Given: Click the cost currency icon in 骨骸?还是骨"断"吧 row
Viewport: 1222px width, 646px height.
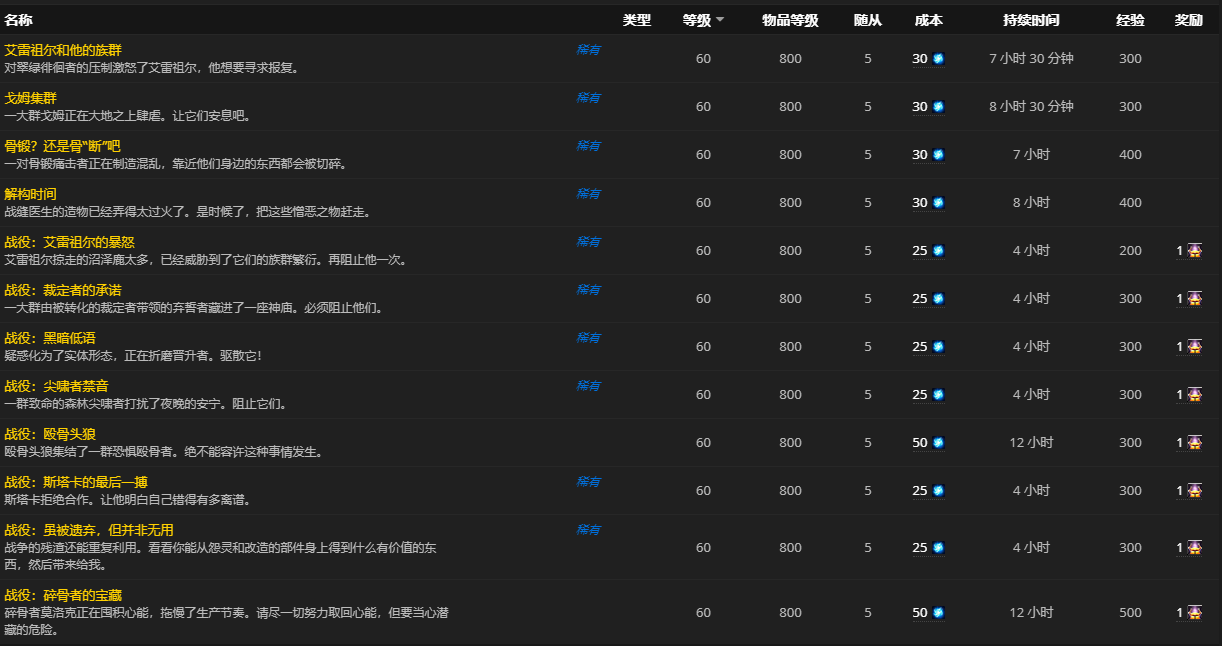Looking at the screenshot, I should click(938, 155).
